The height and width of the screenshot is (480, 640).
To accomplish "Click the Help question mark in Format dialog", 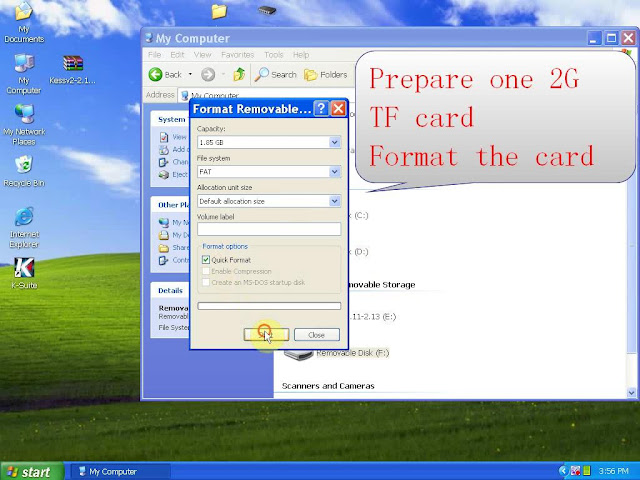I will point(321,109).
